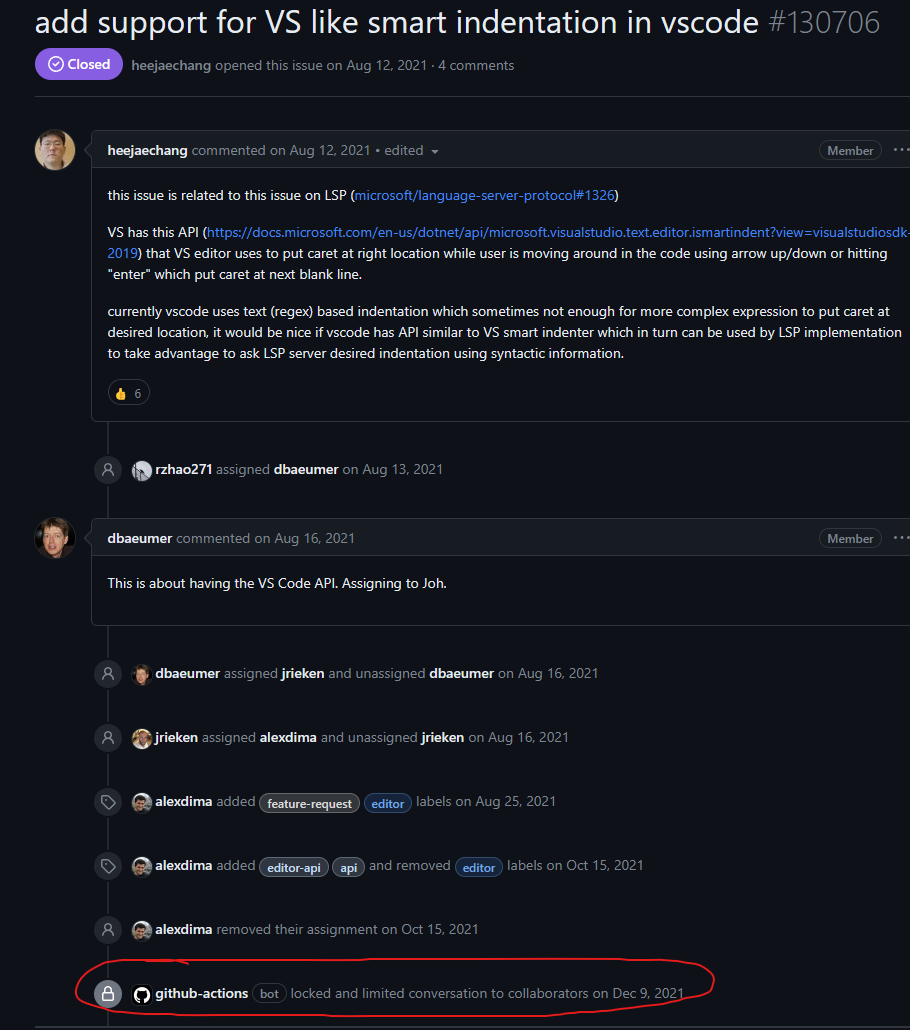This screenshot has height=1030, width=910.
Task: Open heejaechang's username link
Action: (147, 149)
